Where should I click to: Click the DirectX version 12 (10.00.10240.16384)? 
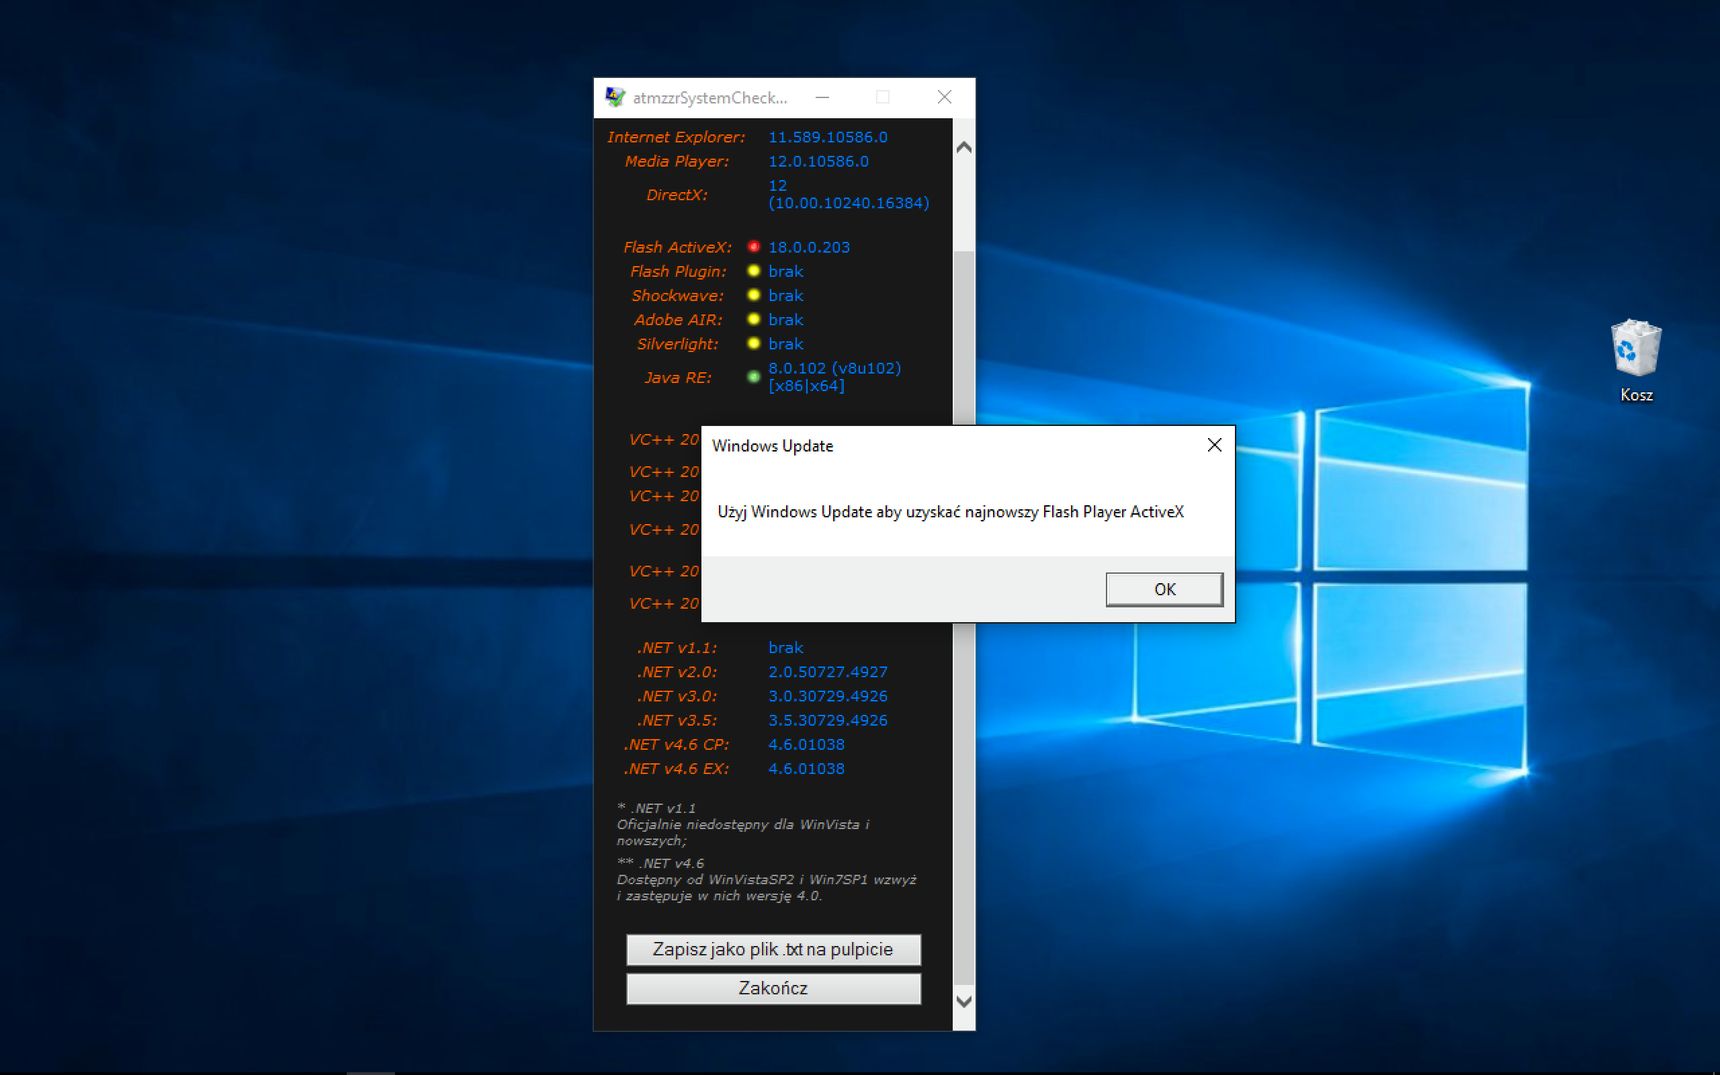click(848, 194)
